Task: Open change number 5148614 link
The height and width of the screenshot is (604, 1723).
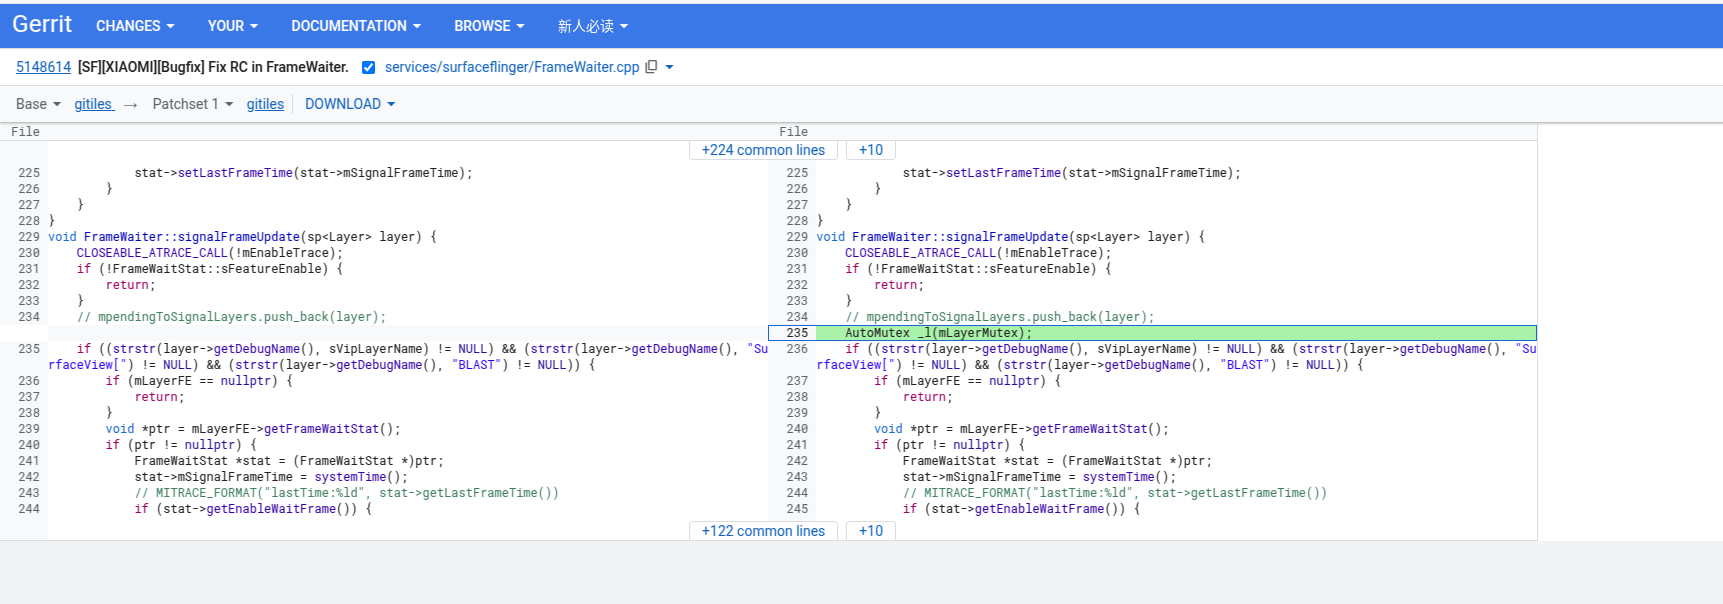Action: click(x=43, y=67)
